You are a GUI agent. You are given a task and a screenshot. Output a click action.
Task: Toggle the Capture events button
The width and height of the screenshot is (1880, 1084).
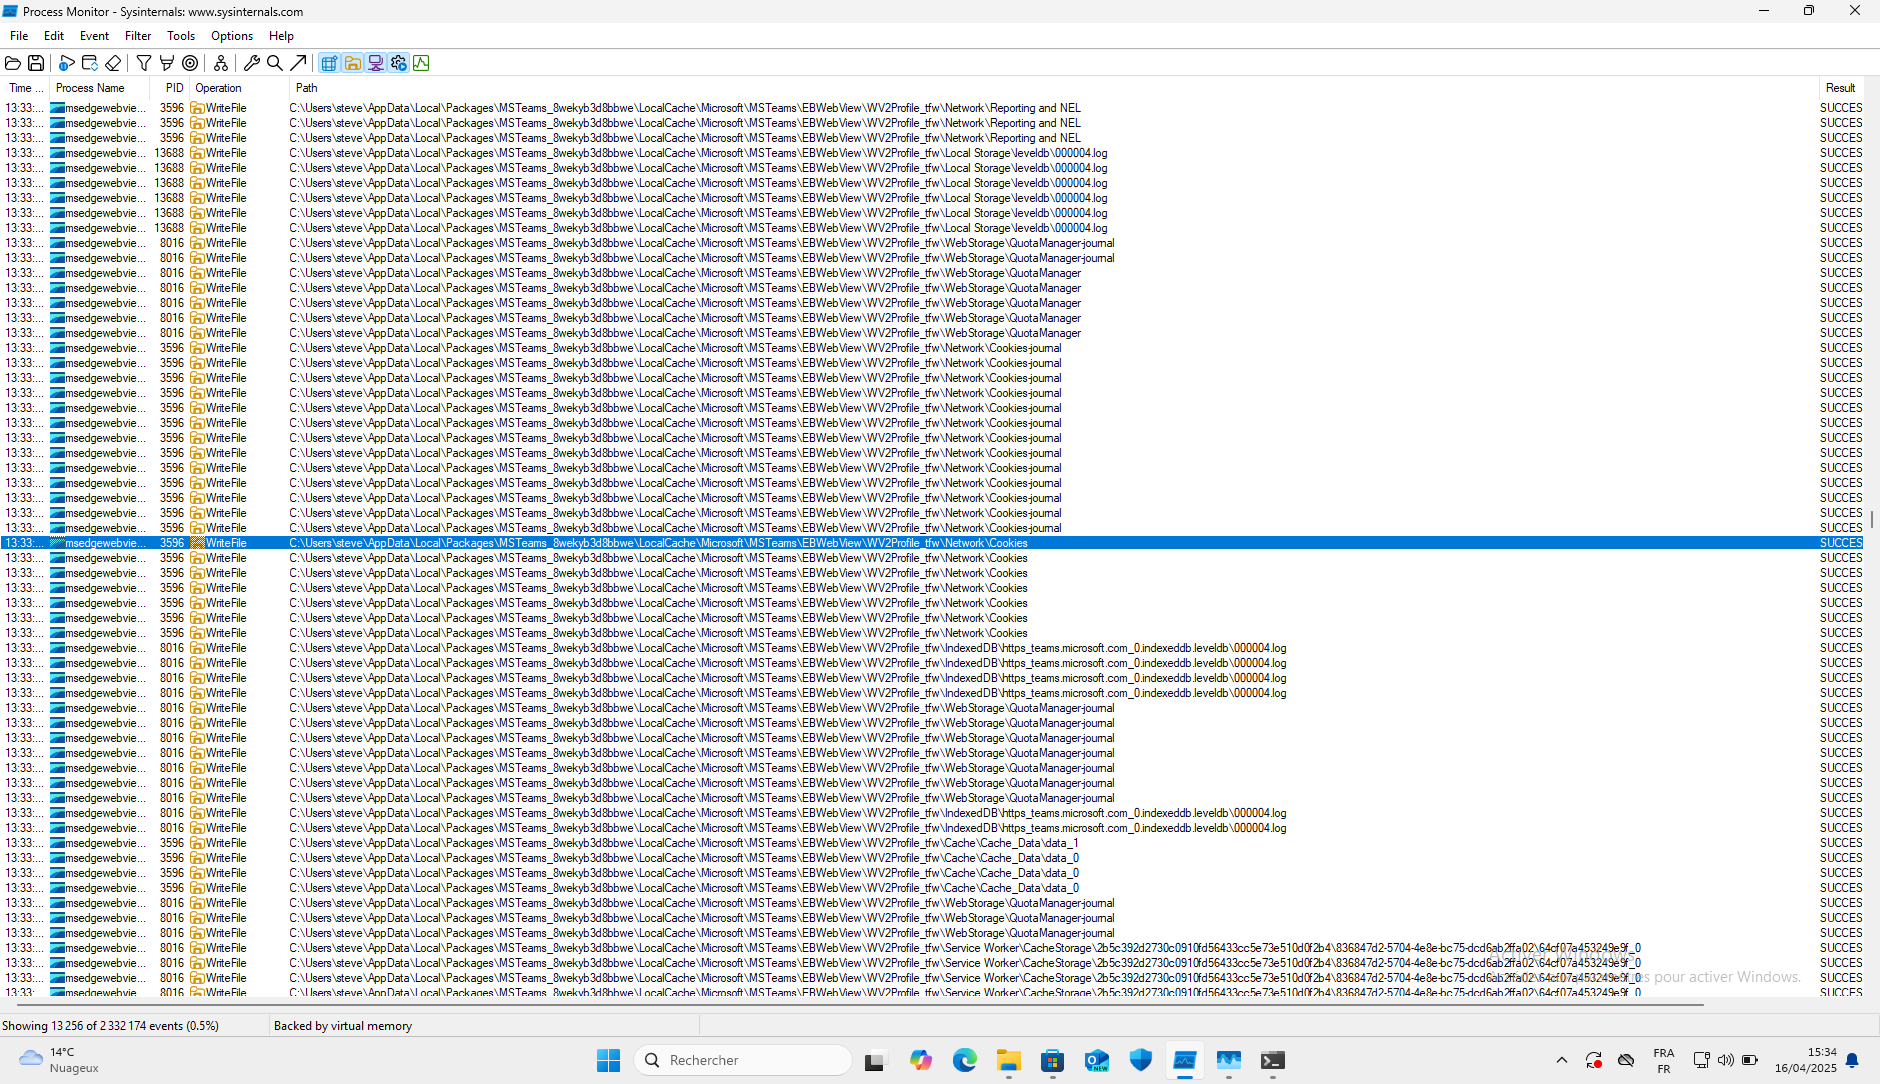click(x=66, y=63)
